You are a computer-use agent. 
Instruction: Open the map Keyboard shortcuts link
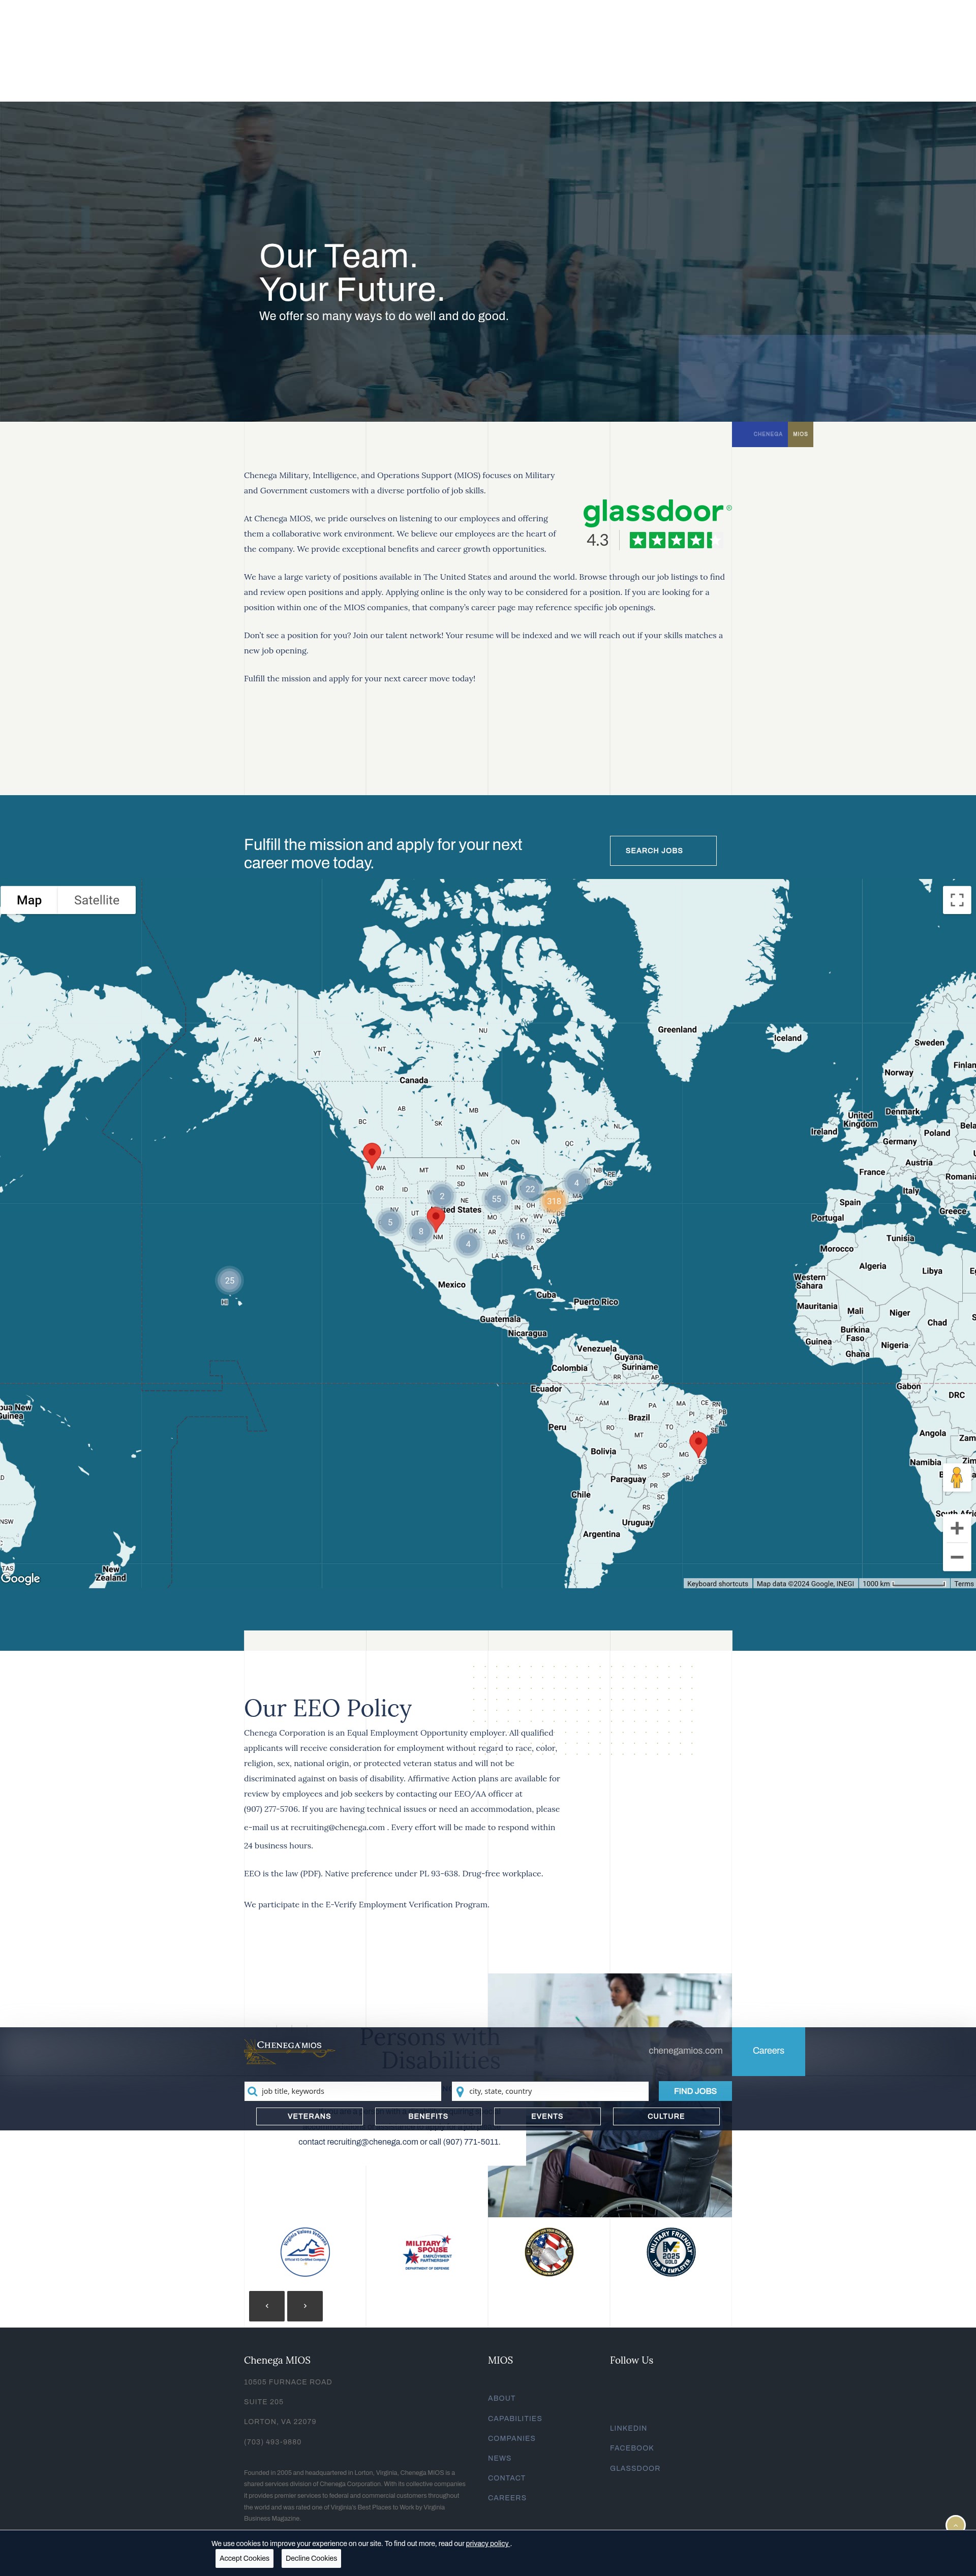pyautogui.click(x=717, y=1584)
